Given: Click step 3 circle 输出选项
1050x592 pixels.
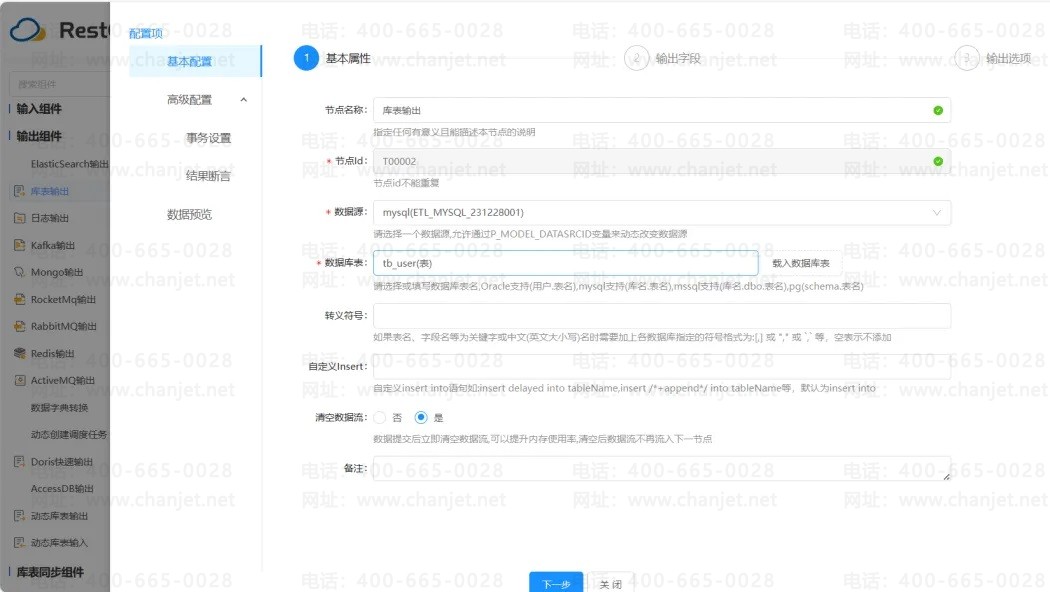Looking at the screenshot, I should (x=966, y=58).
